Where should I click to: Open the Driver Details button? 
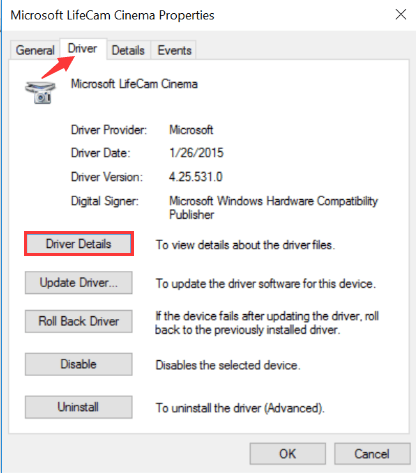pyautogui.click(x=79, y=244)
